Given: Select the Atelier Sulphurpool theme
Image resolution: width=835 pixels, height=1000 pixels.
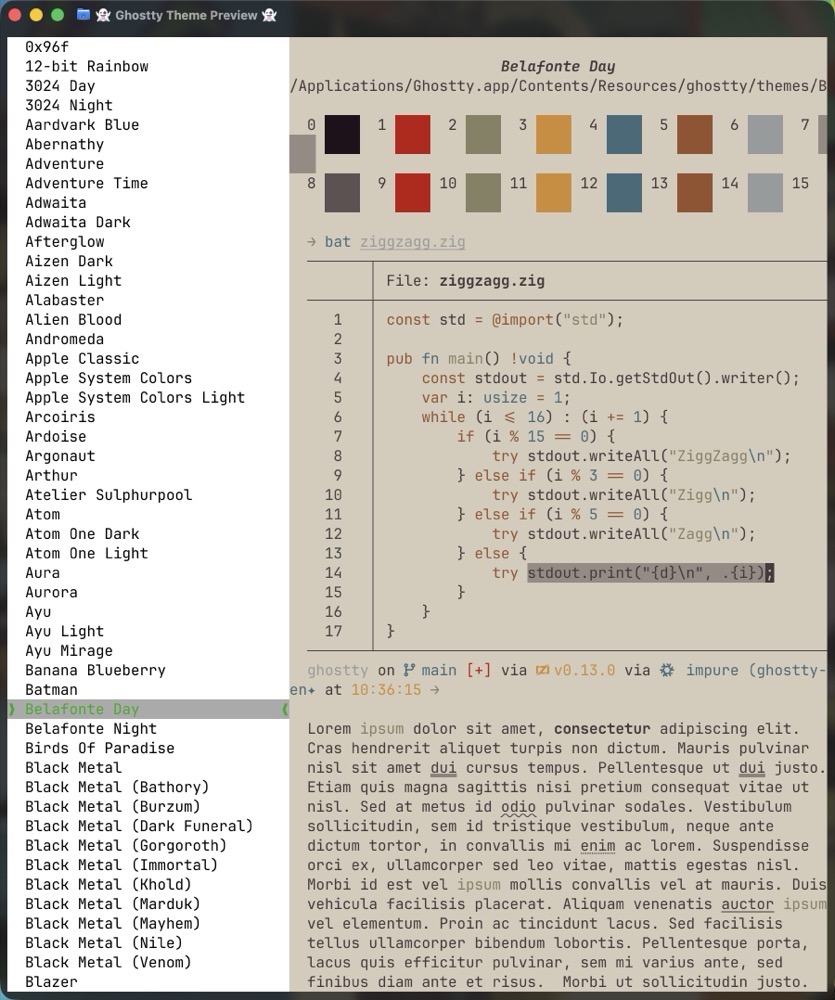Looking at the screenshot, I should [108, 495].
